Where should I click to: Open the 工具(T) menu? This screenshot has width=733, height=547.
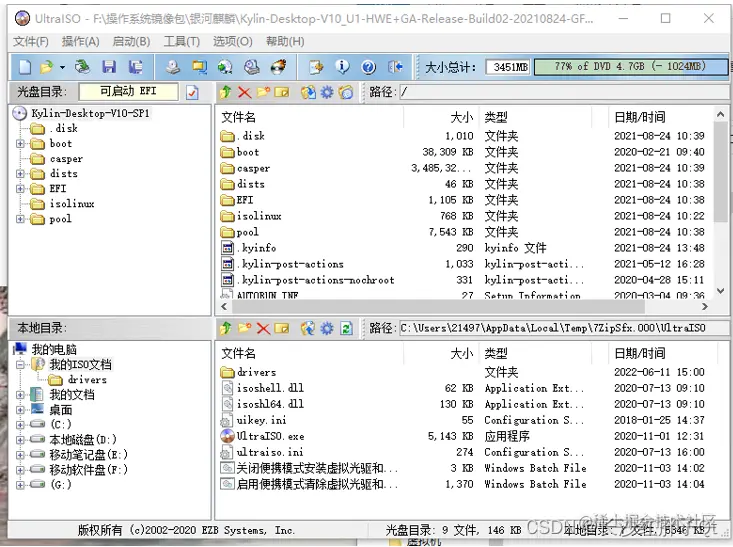[x=181, y=42]
